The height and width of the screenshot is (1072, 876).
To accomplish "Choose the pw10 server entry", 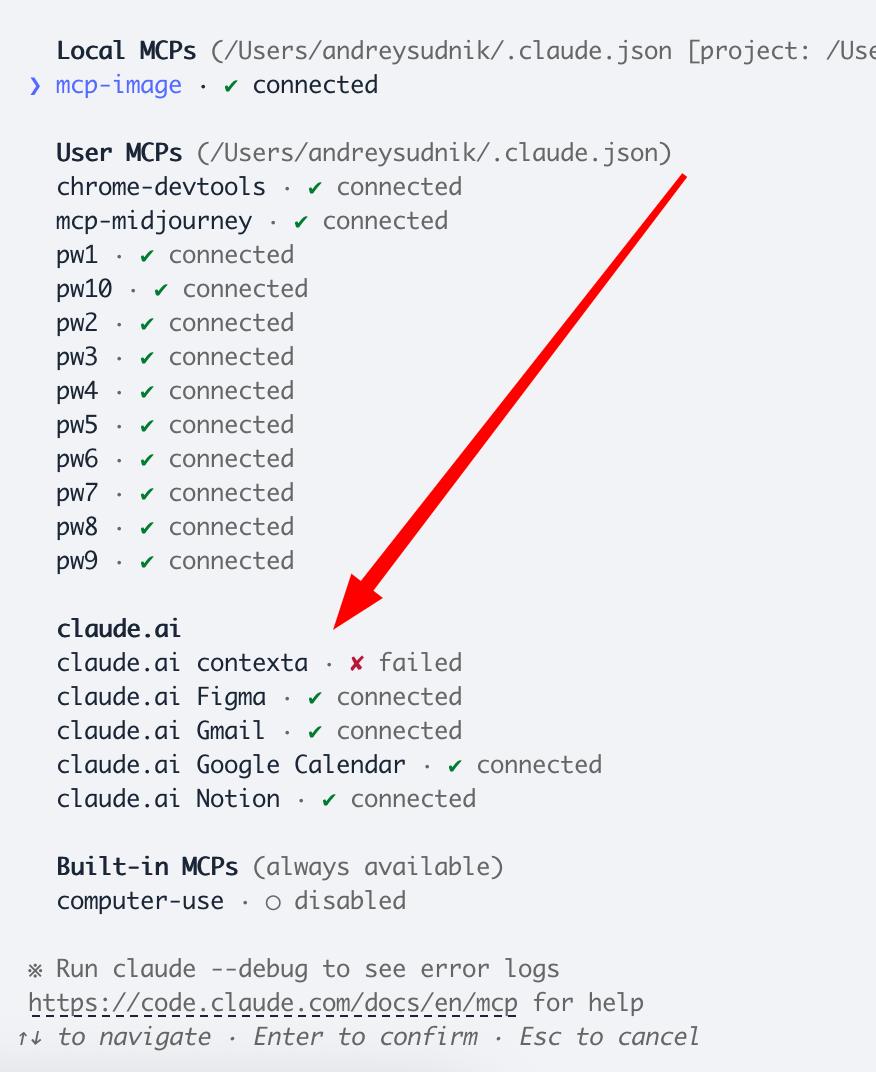I will (84, 289).
